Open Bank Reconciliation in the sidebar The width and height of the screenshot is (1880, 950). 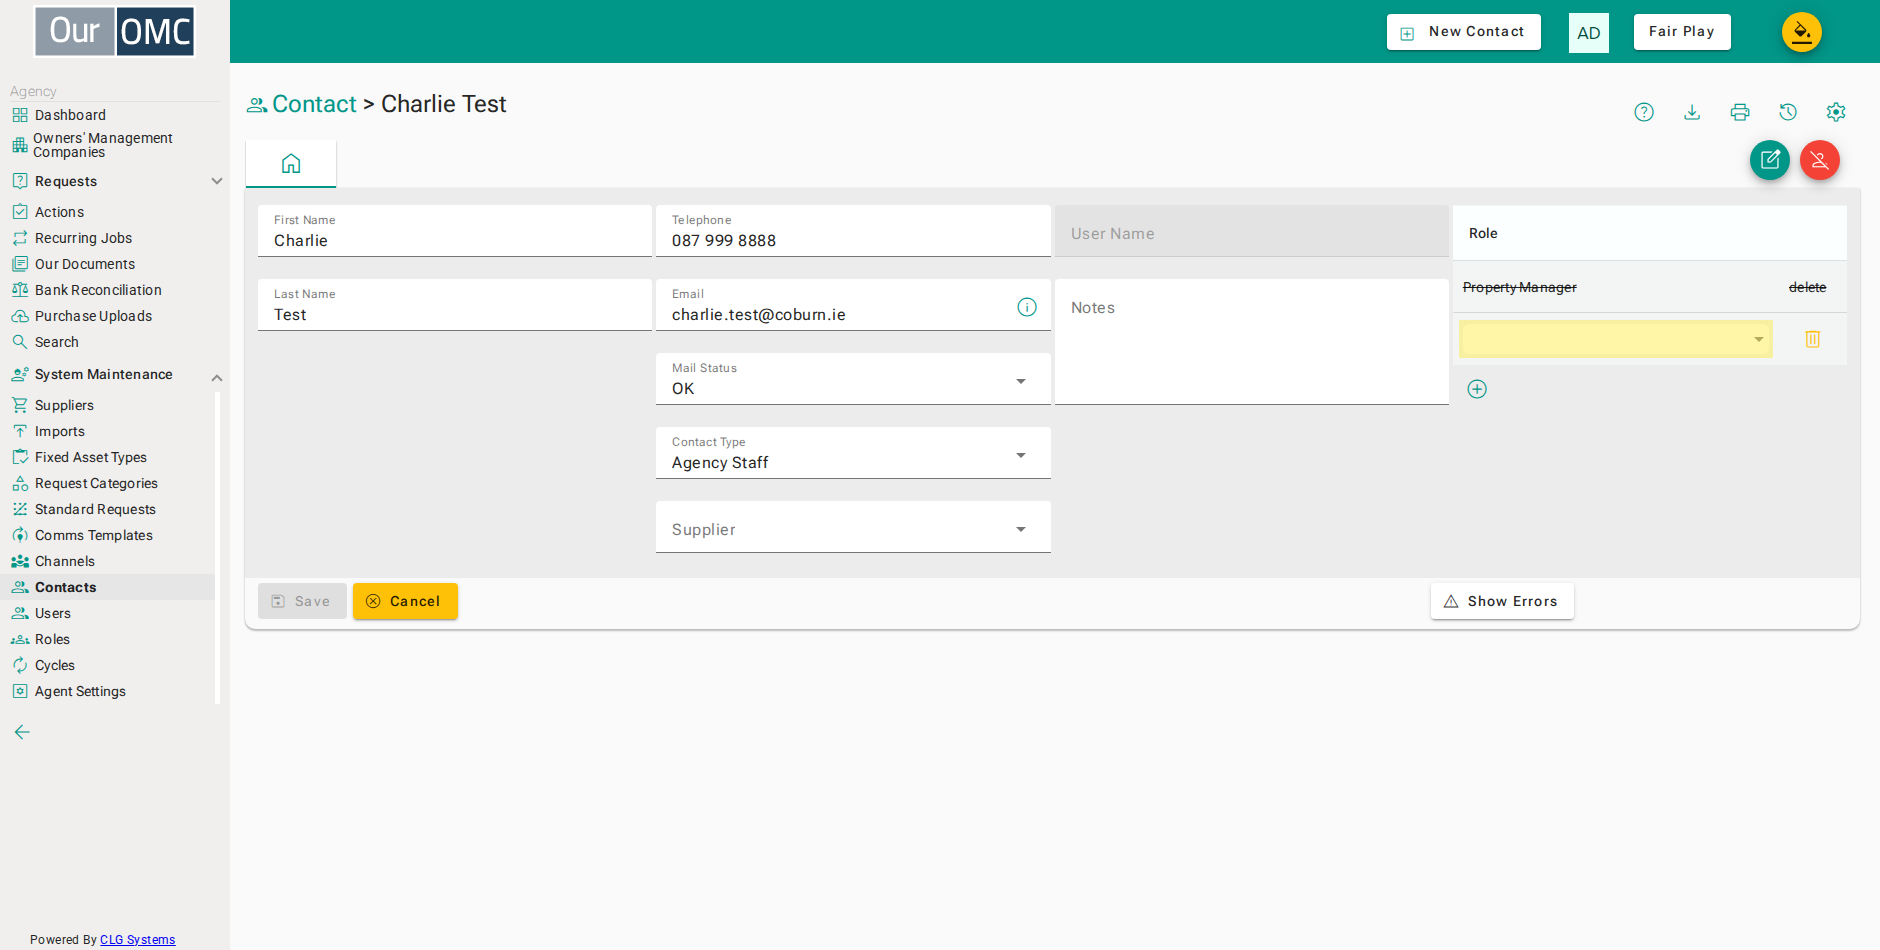[98, 290]
